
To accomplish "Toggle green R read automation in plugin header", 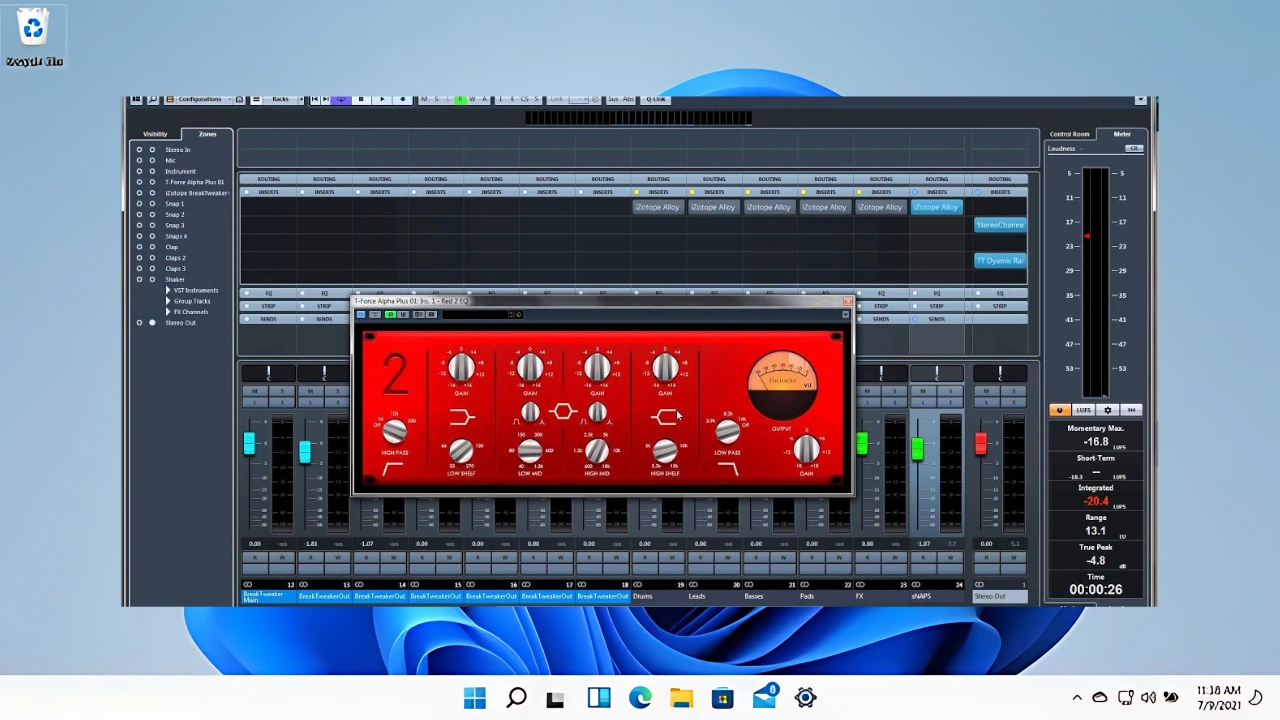I will (390, 314).
